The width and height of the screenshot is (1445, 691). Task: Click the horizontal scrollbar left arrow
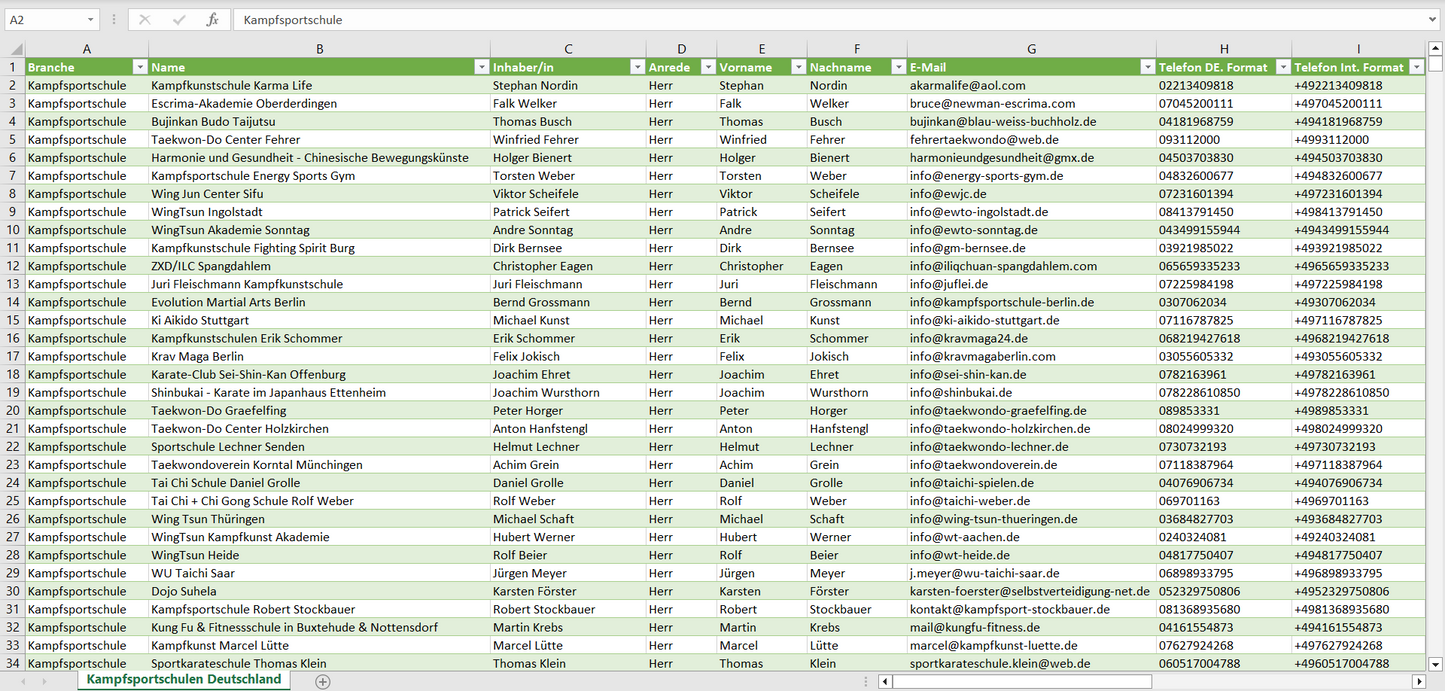(x=885, y=681)
